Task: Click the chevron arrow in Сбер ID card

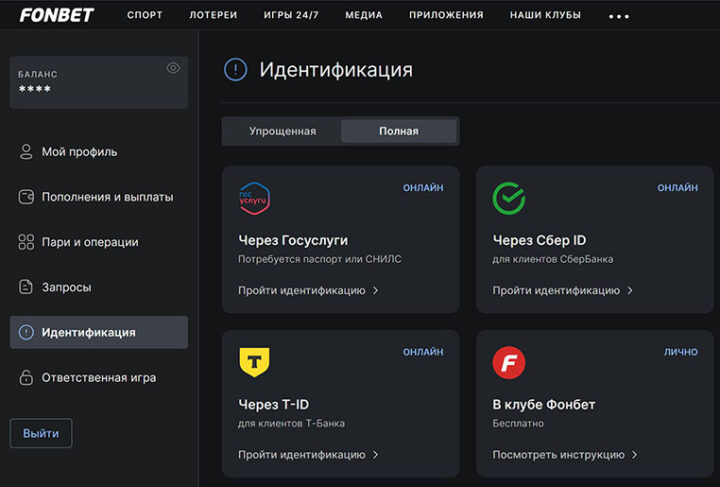Action: coord(630,291)
